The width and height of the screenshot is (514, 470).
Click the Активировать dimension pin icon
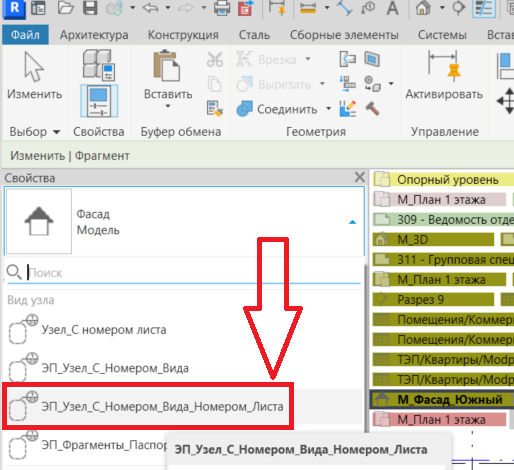tap(444, 66)
